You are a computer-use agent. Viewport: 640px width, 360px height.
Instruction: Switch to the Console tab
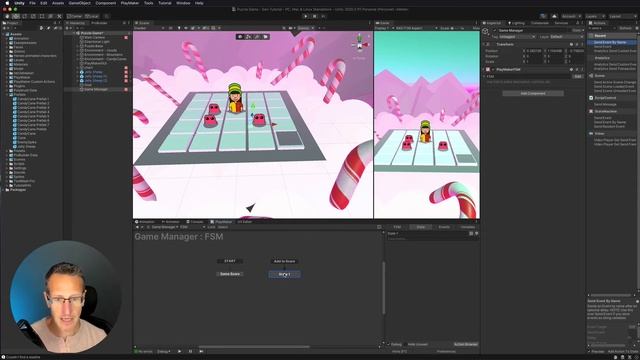[195, 222]
